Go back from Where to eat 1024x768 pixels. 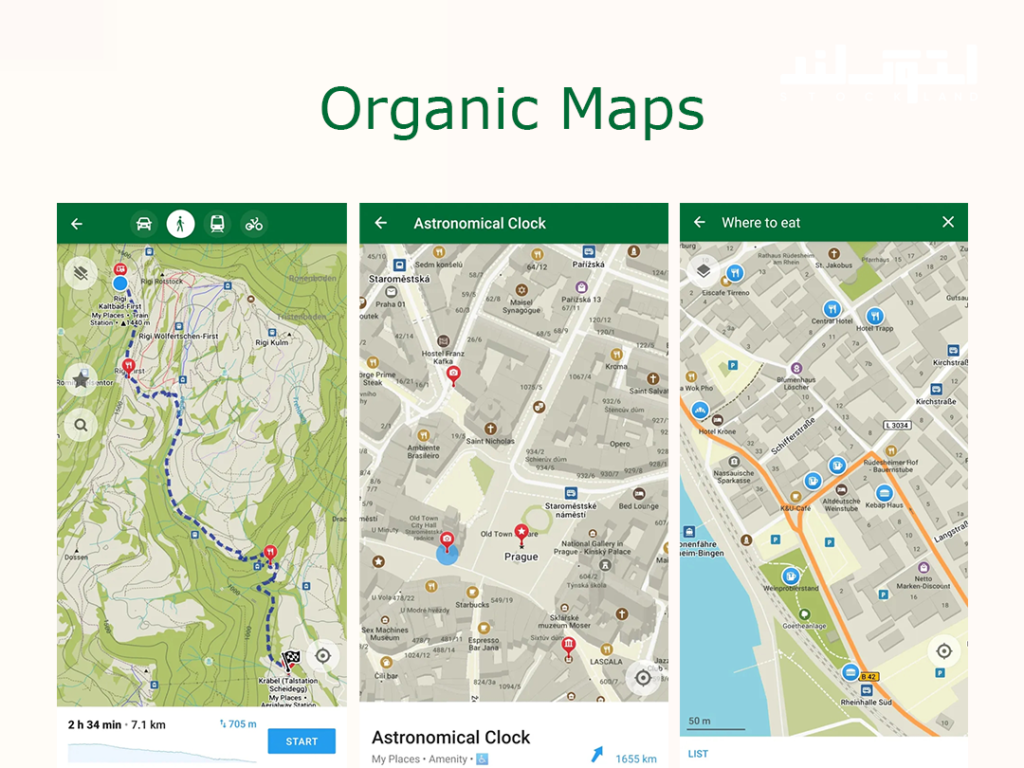point(699,223)
